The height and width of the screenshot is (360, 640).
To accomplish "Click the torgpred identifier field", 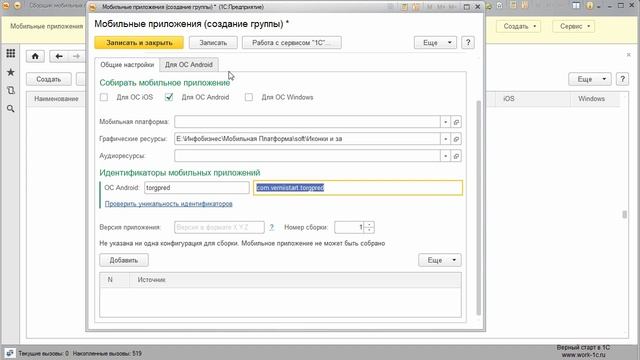I will coord(197,188).
